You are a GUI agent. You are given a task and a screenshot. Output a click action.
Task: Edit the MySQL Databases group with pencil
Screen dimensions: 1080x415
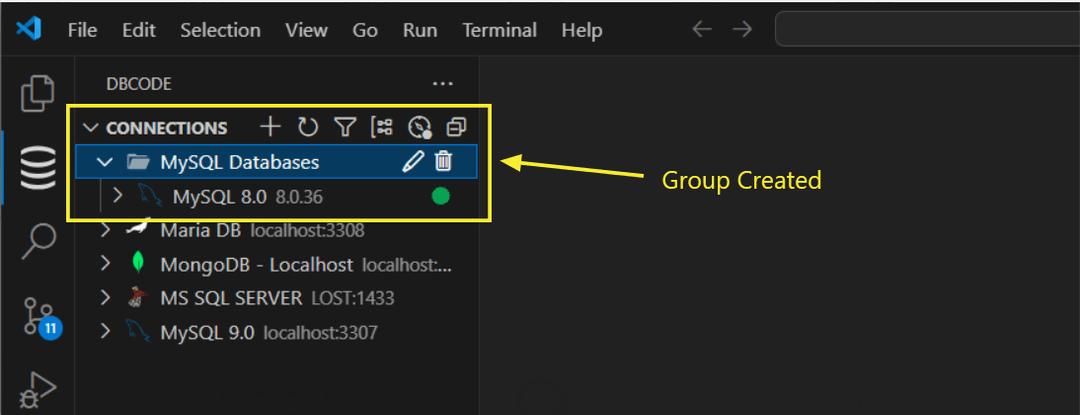[412, 162]
